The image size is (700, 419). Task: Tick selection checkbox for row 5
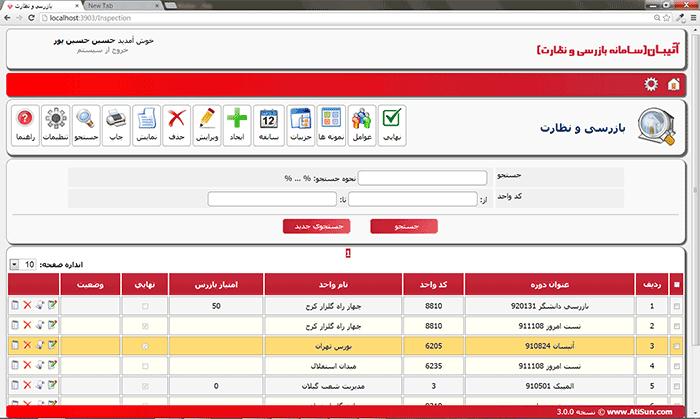[677, 386]
